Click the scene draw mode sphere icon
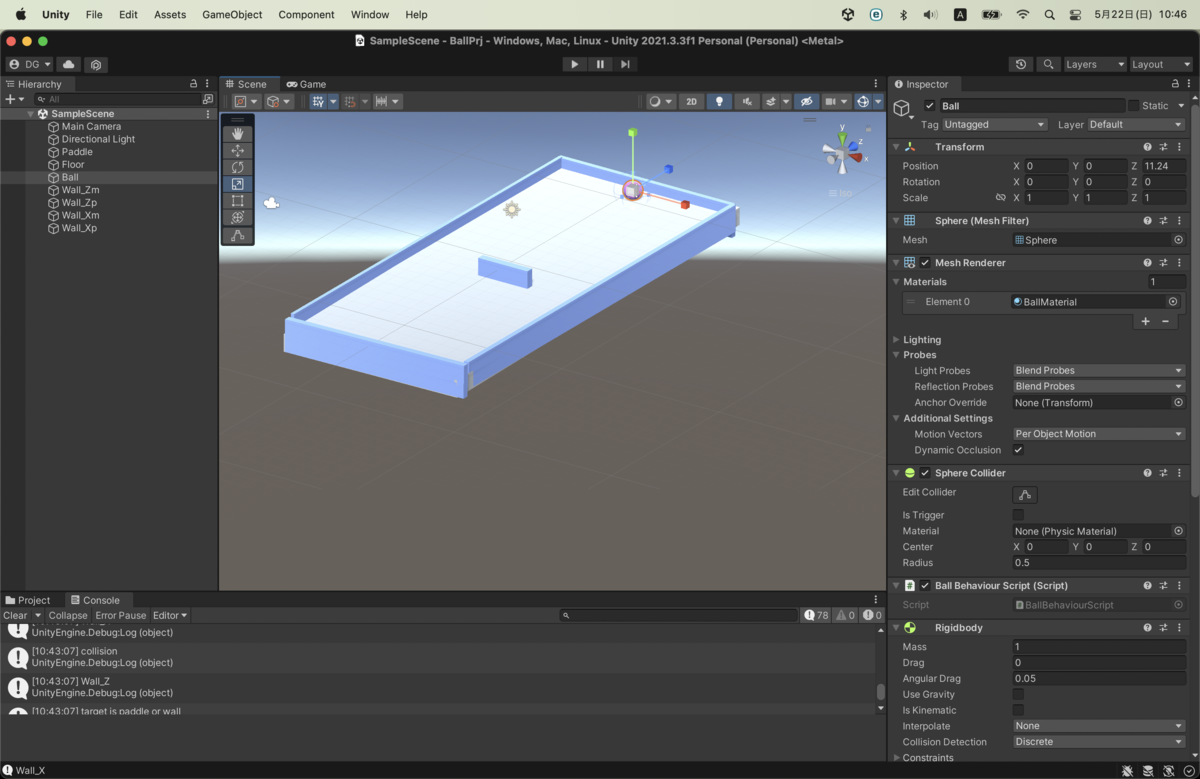This screenshot has height=779, width=1200. tap(655, 101)
